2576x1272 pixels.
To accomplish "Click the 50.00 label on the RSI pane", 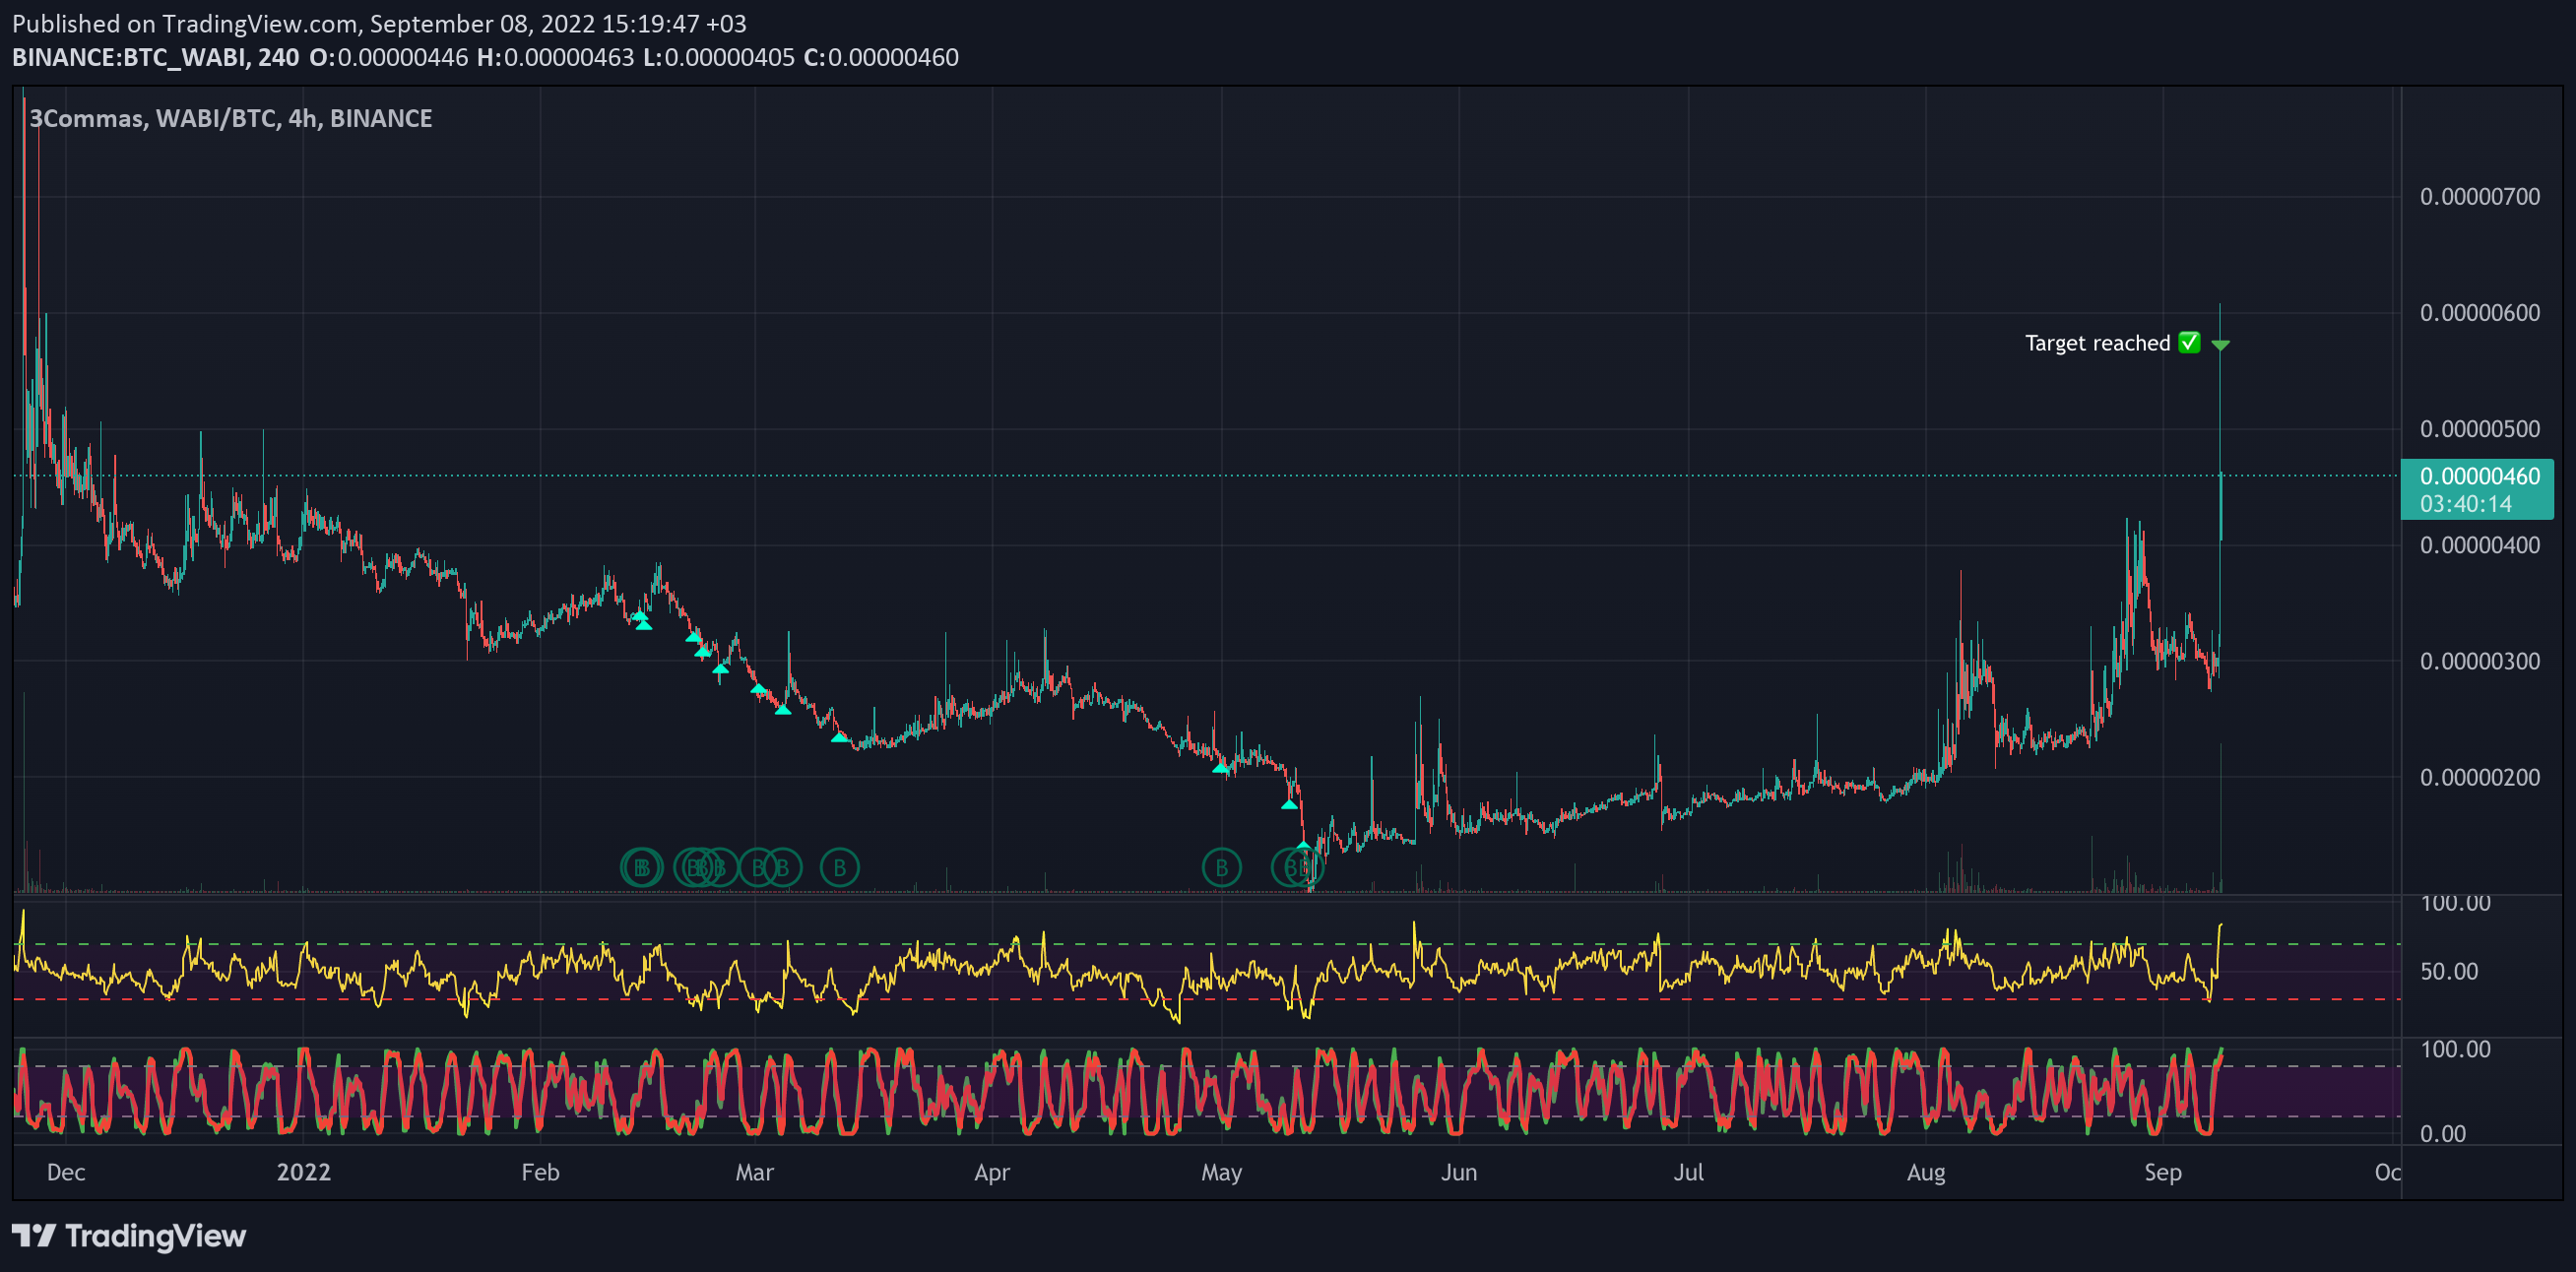I will point(2449,971).
